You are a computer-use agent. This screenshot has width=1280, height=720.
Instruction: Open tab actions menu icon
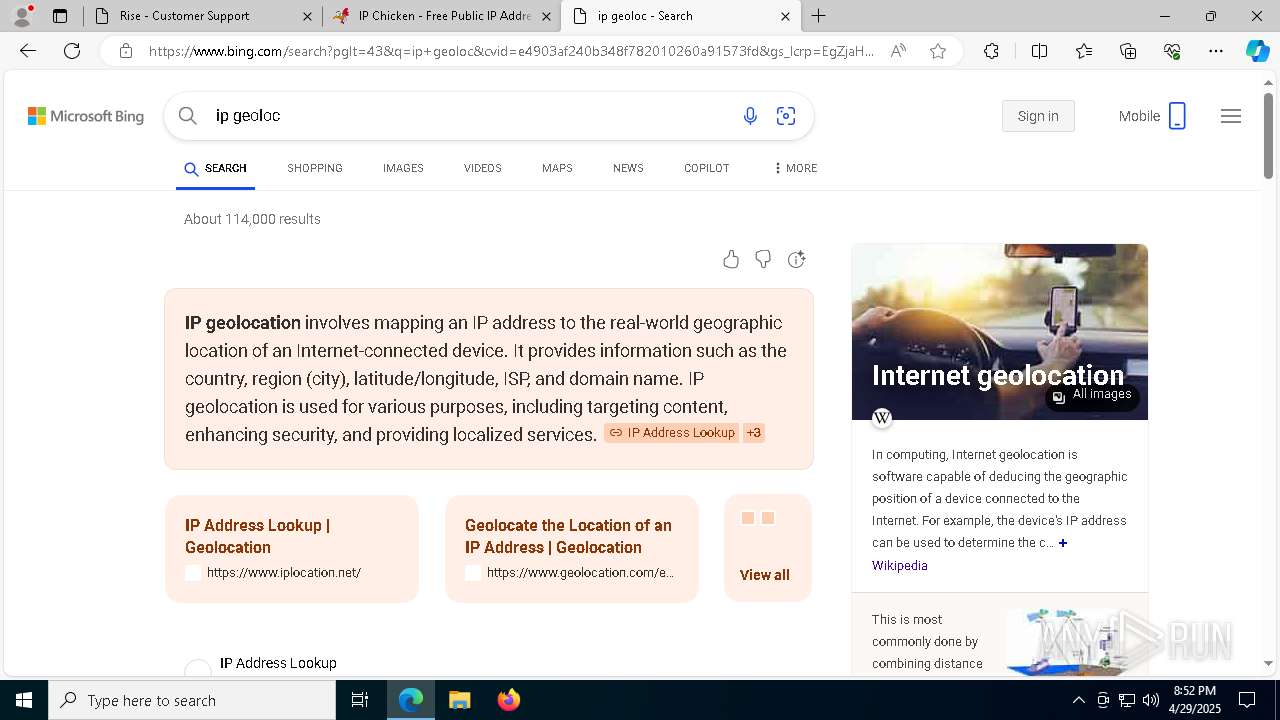pos(60,16)
